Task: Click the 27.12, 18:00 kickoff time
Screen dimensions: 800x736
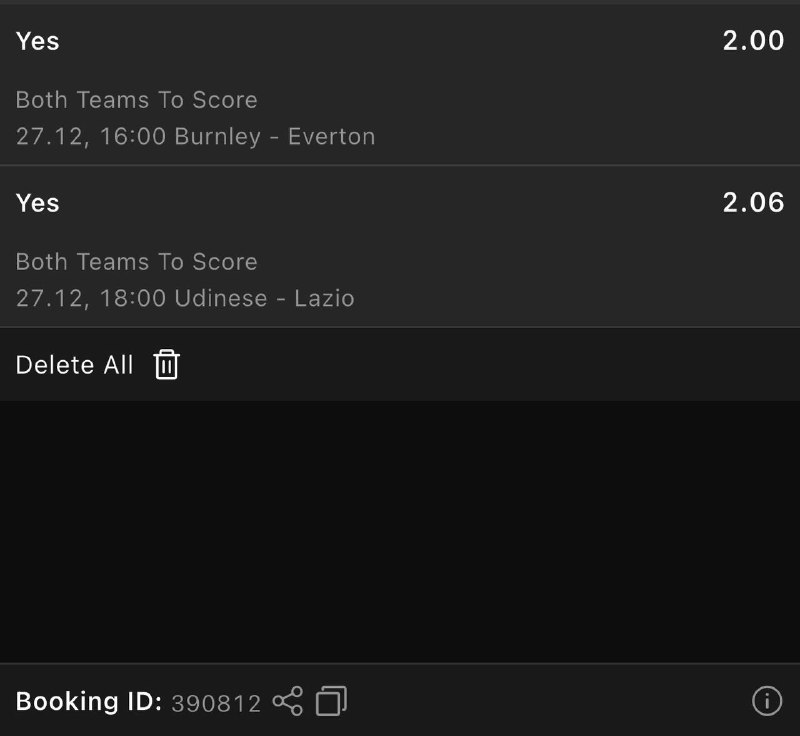Action: coord(91,298)
